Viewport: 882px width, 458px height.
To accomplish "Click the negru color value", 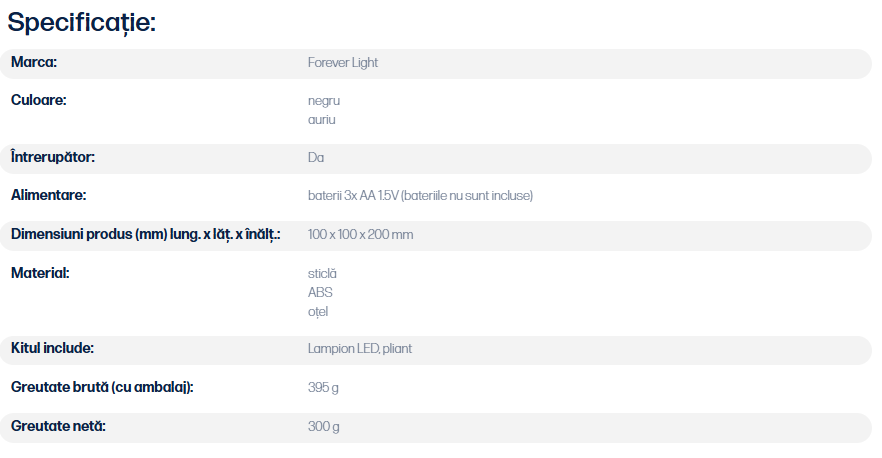I will pyautogui.click(x=323, y=101).
